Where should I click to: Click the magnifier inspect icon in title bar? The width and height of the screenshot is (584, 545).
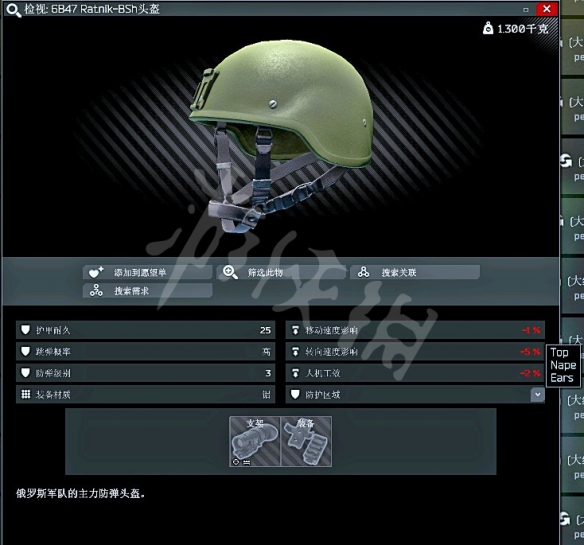click(13, 10)
